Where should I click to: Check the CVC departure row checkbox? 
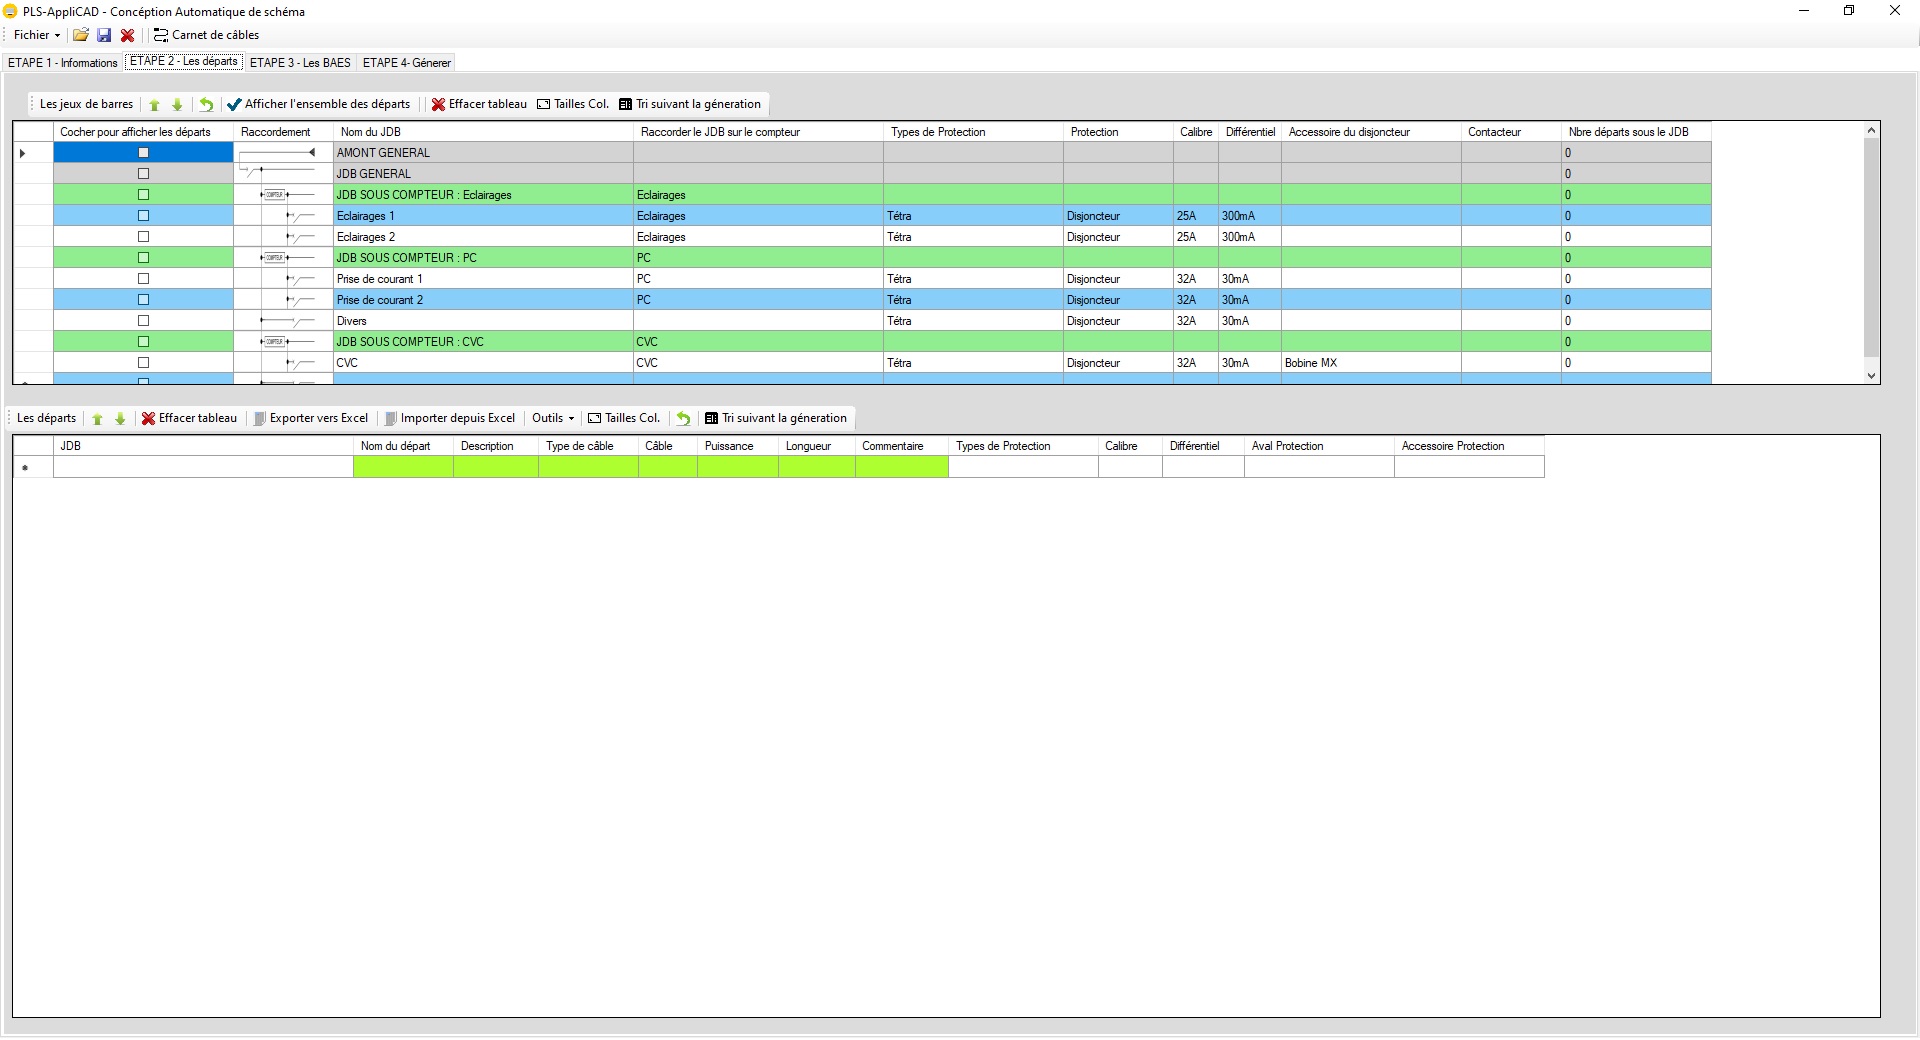pos(143,363)
